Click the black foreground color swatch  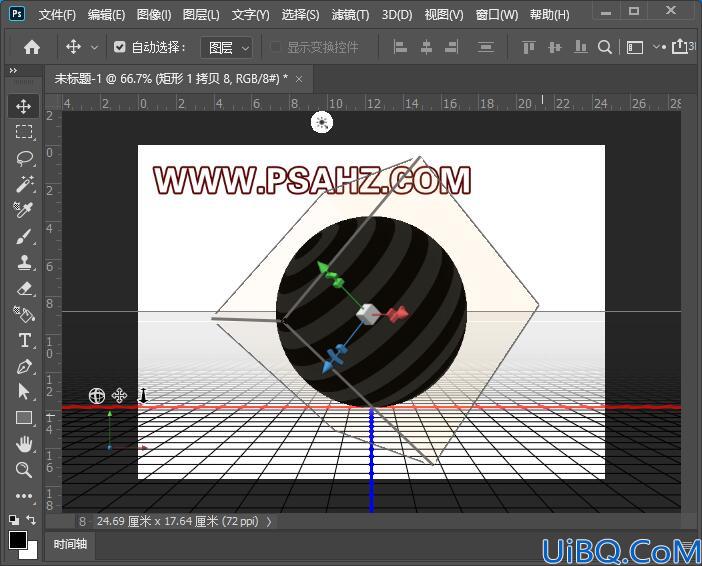tap(17, 540)
